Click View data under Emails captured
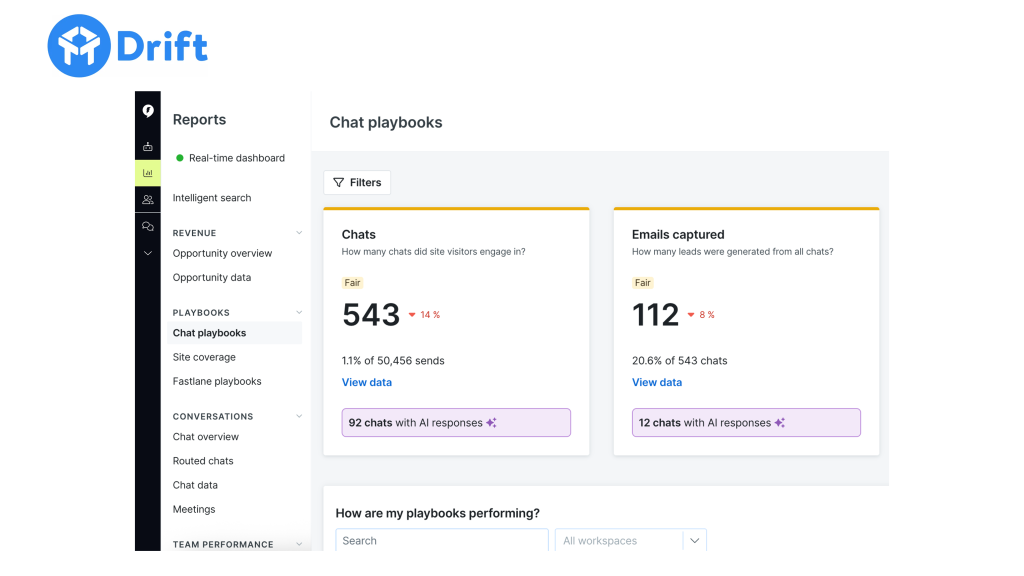 (x=656, y=382)
